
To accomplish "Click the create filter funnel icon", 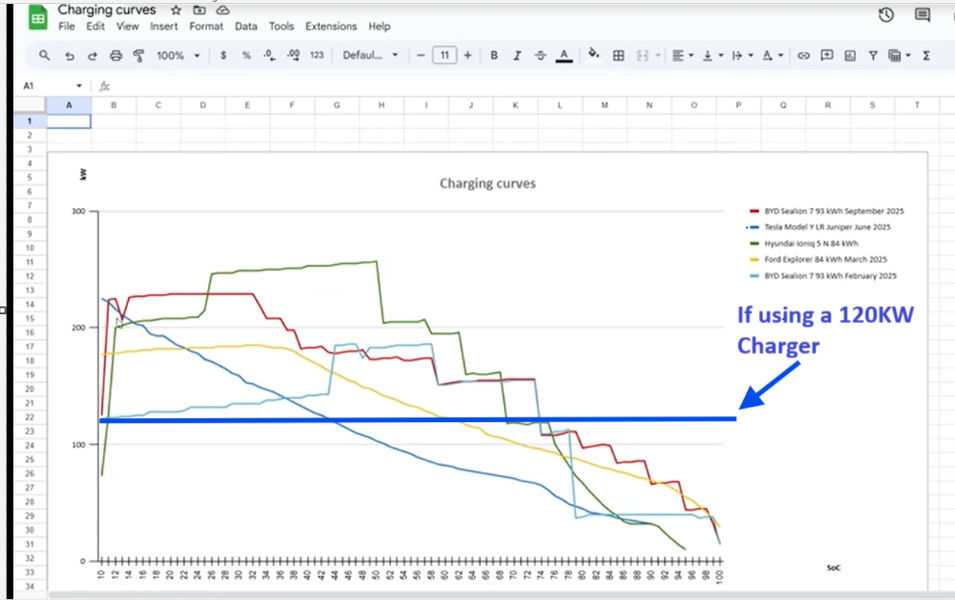I will 873,56.
